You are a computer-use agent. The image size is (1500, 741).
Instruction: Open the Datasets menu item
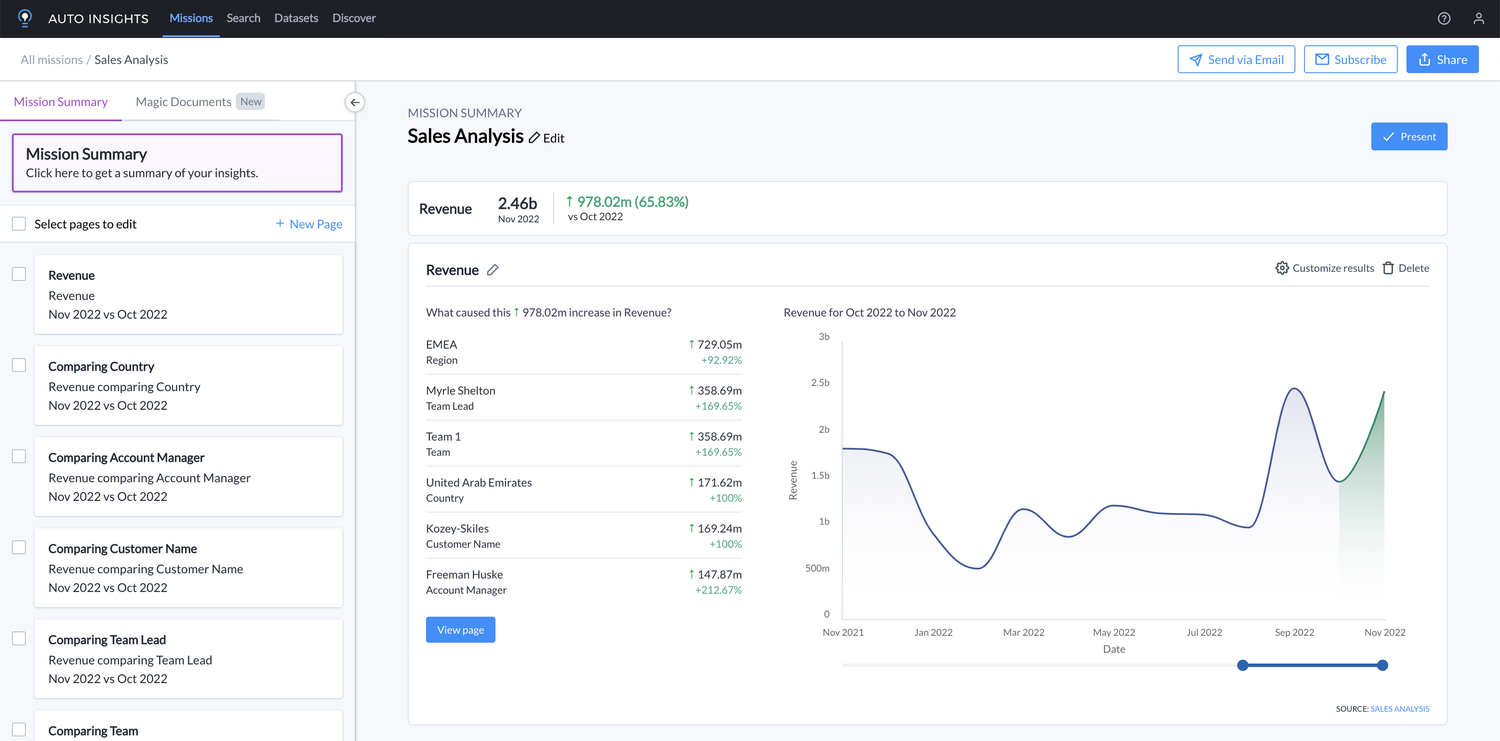pos(296,18)
